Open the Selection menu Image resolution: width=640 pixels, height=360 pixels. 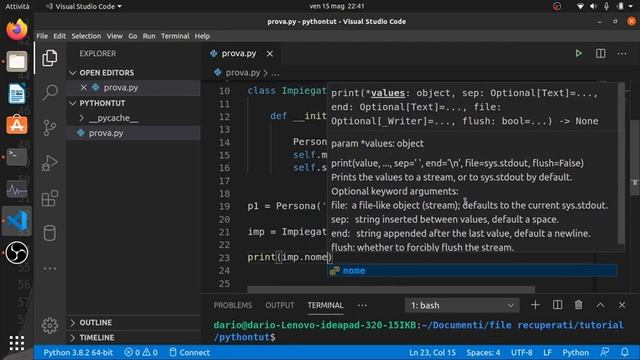[86, 36]
